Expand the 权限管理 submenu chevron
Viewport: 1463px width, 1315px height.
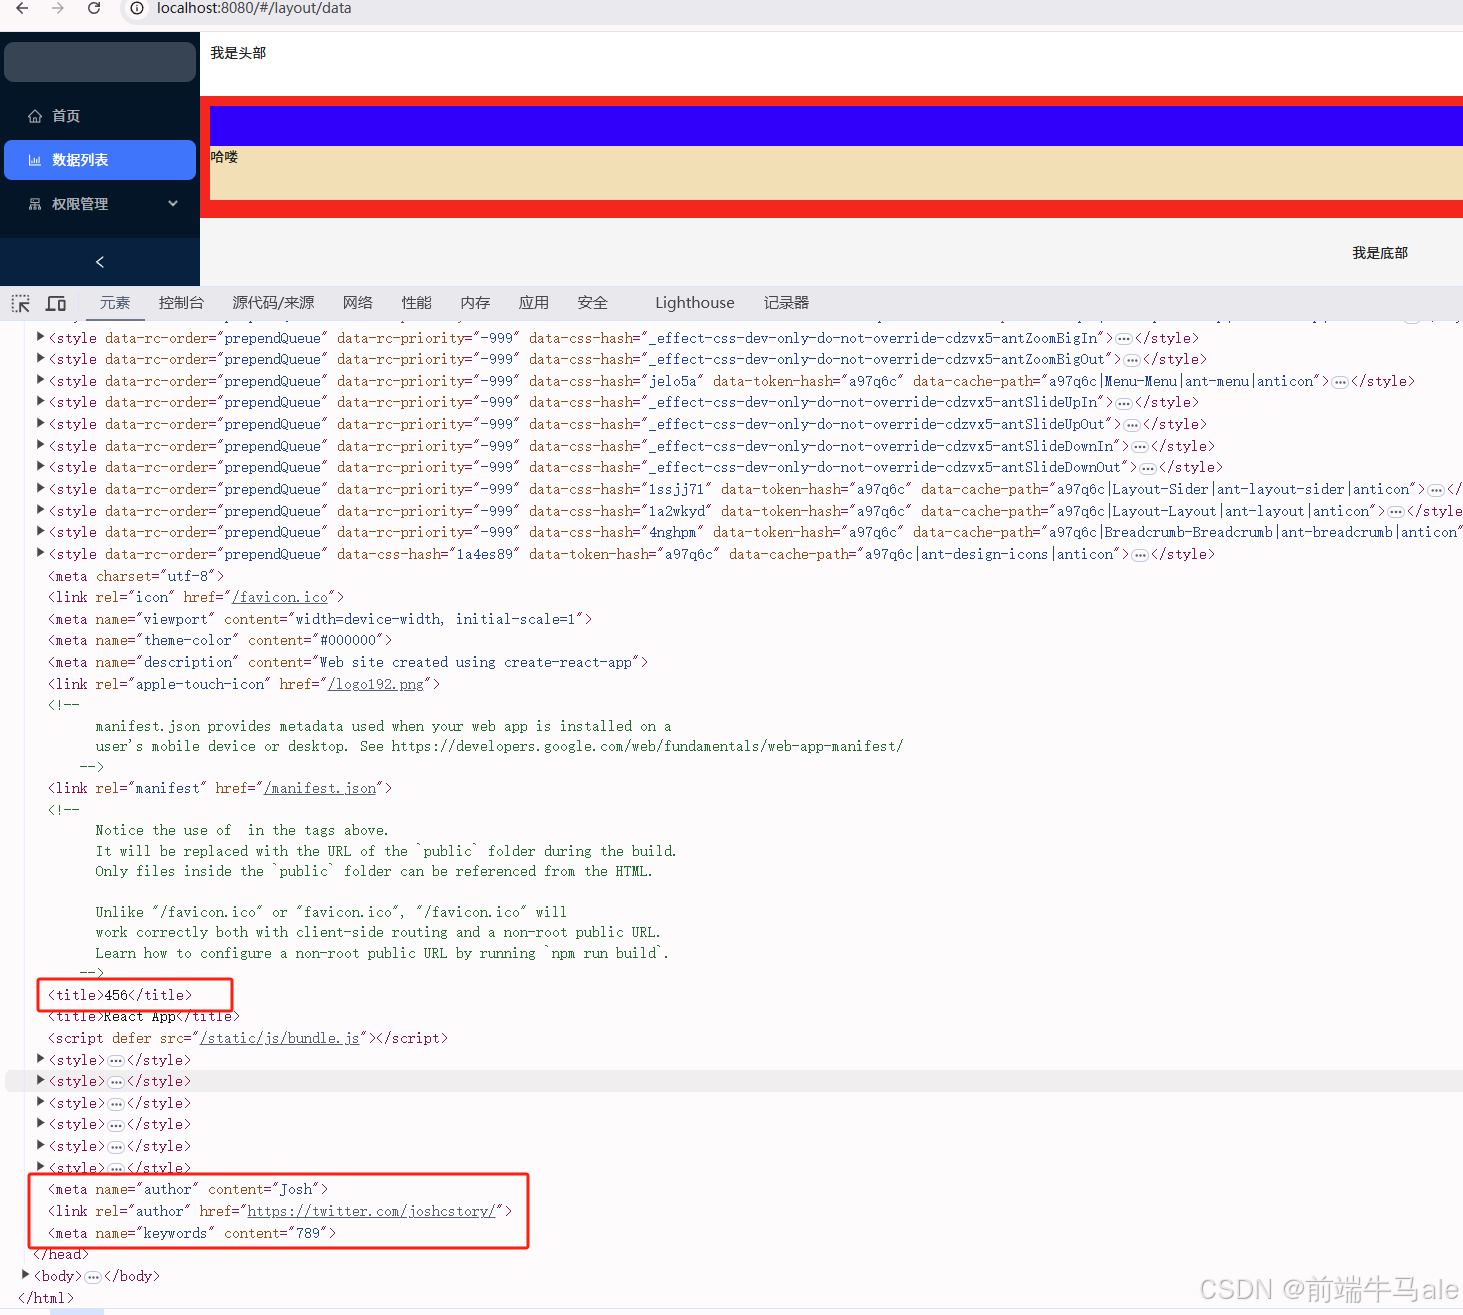pyautogui.click(x=172, y=203)
